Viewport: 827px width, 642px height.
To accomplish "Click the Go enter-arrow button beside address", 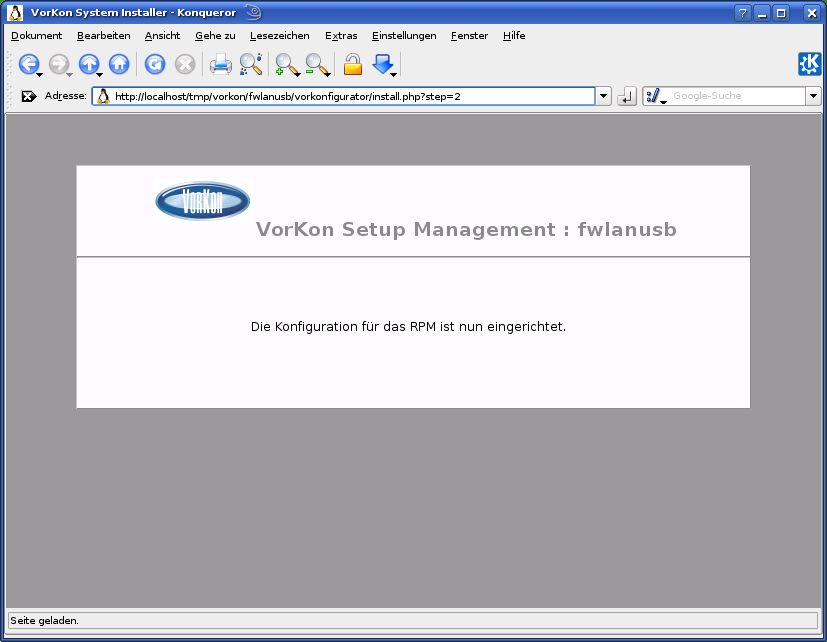I will pyautogui.click(x=627, y=96).
